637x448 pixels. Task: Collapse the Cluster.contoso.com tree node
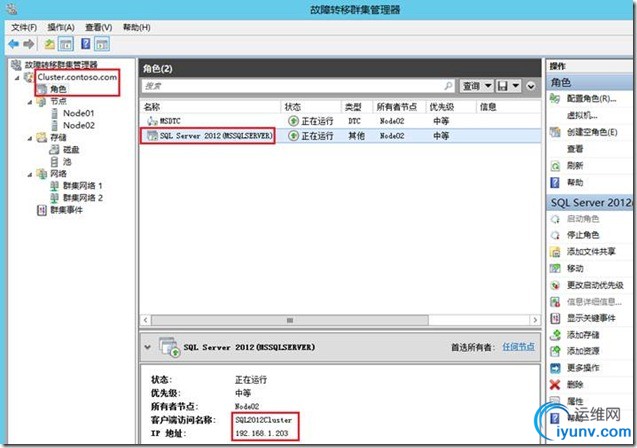[17, 78]
